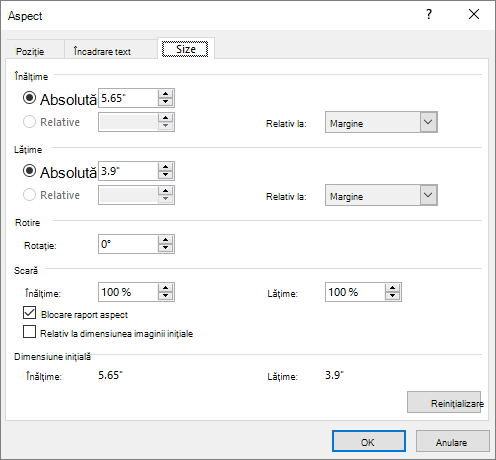The height and width of the screenshot is (460, 496).
Task: Increase rotation angle with up arrow
Action: coord(165,240)
